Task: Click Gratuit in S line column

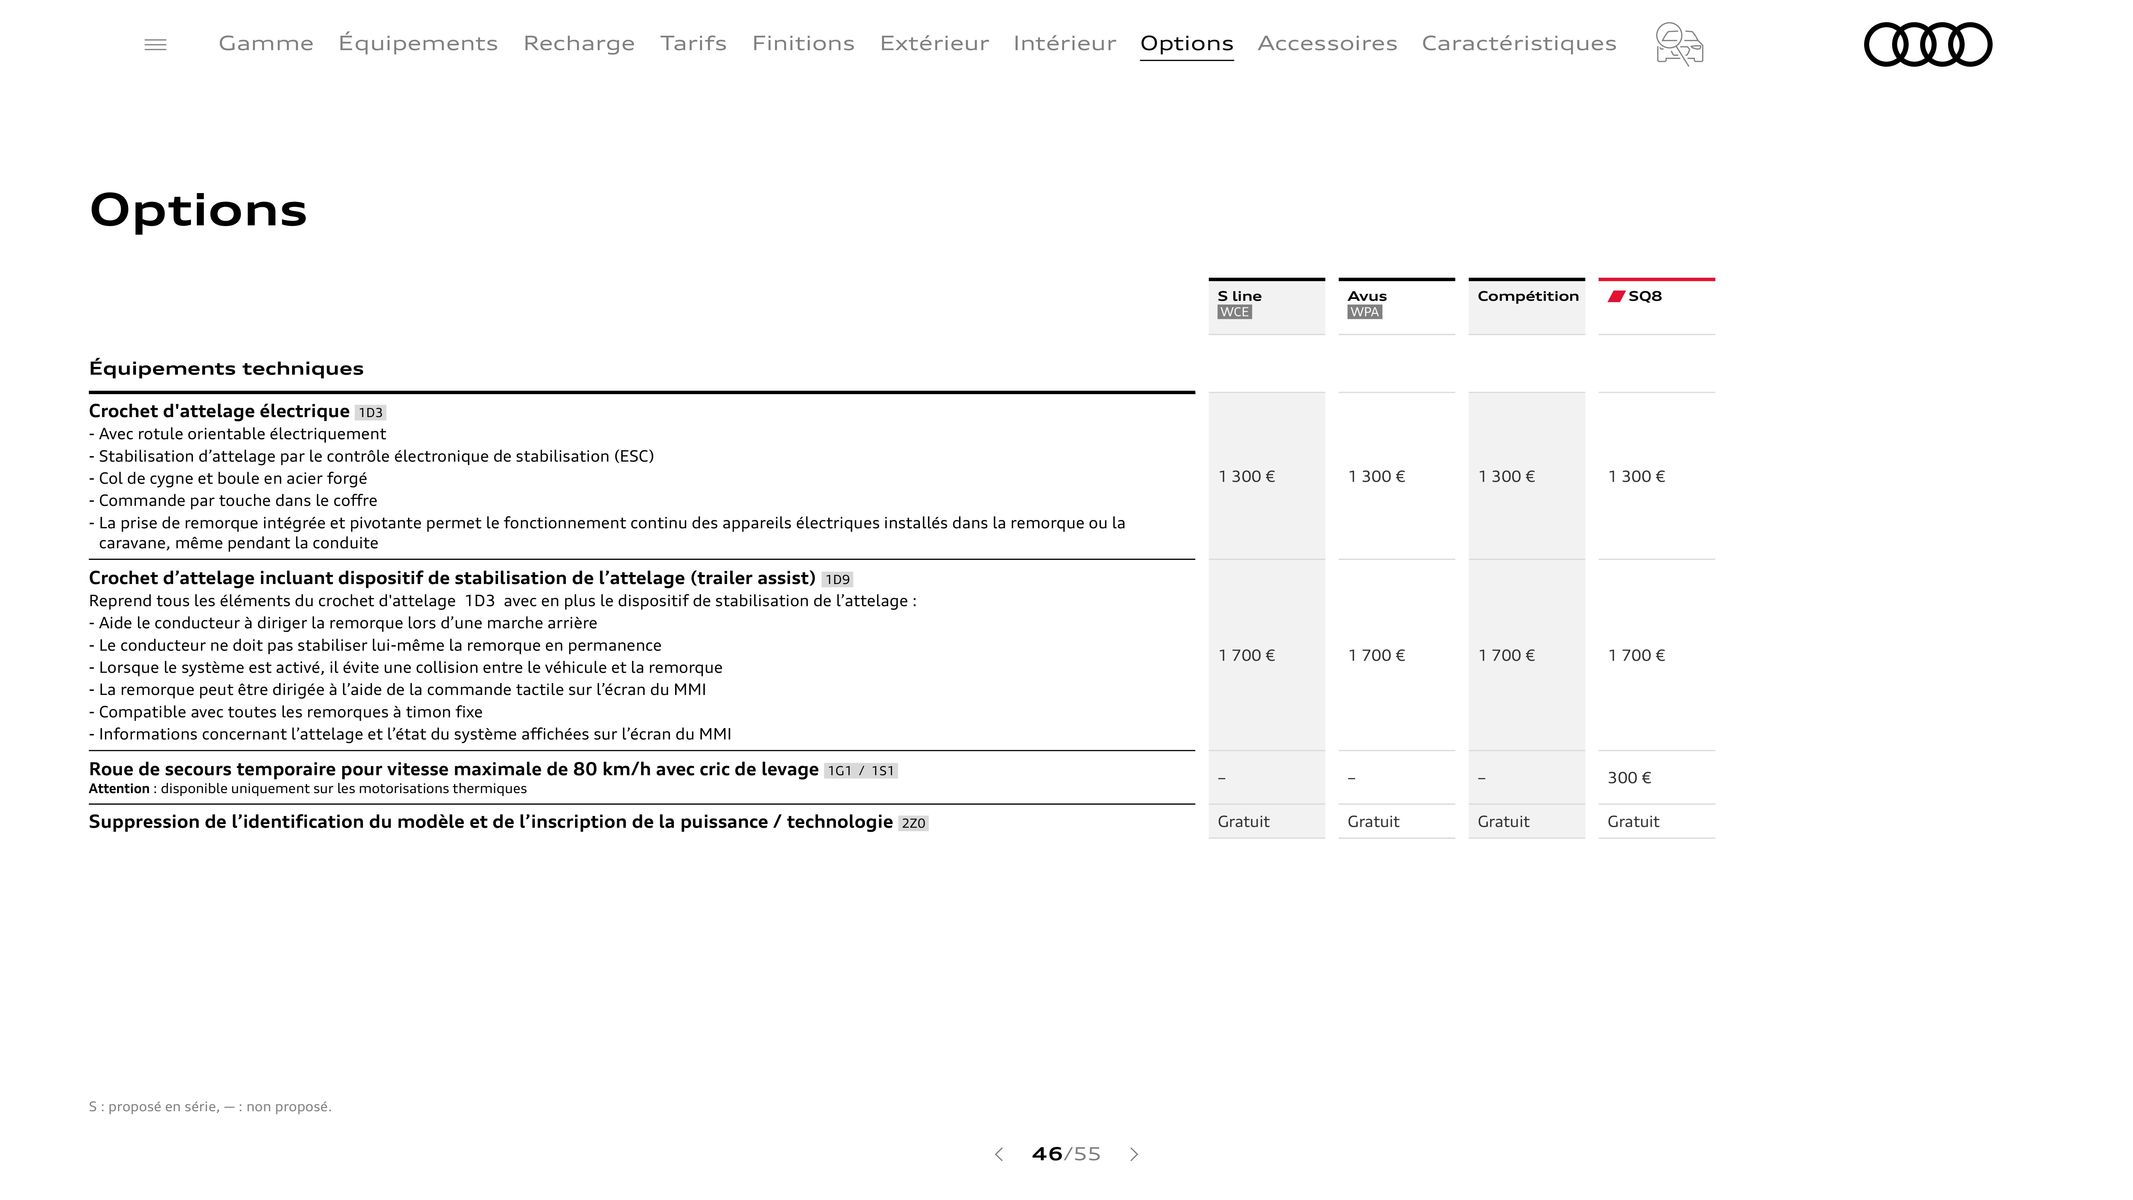Action: point(1243,822)
